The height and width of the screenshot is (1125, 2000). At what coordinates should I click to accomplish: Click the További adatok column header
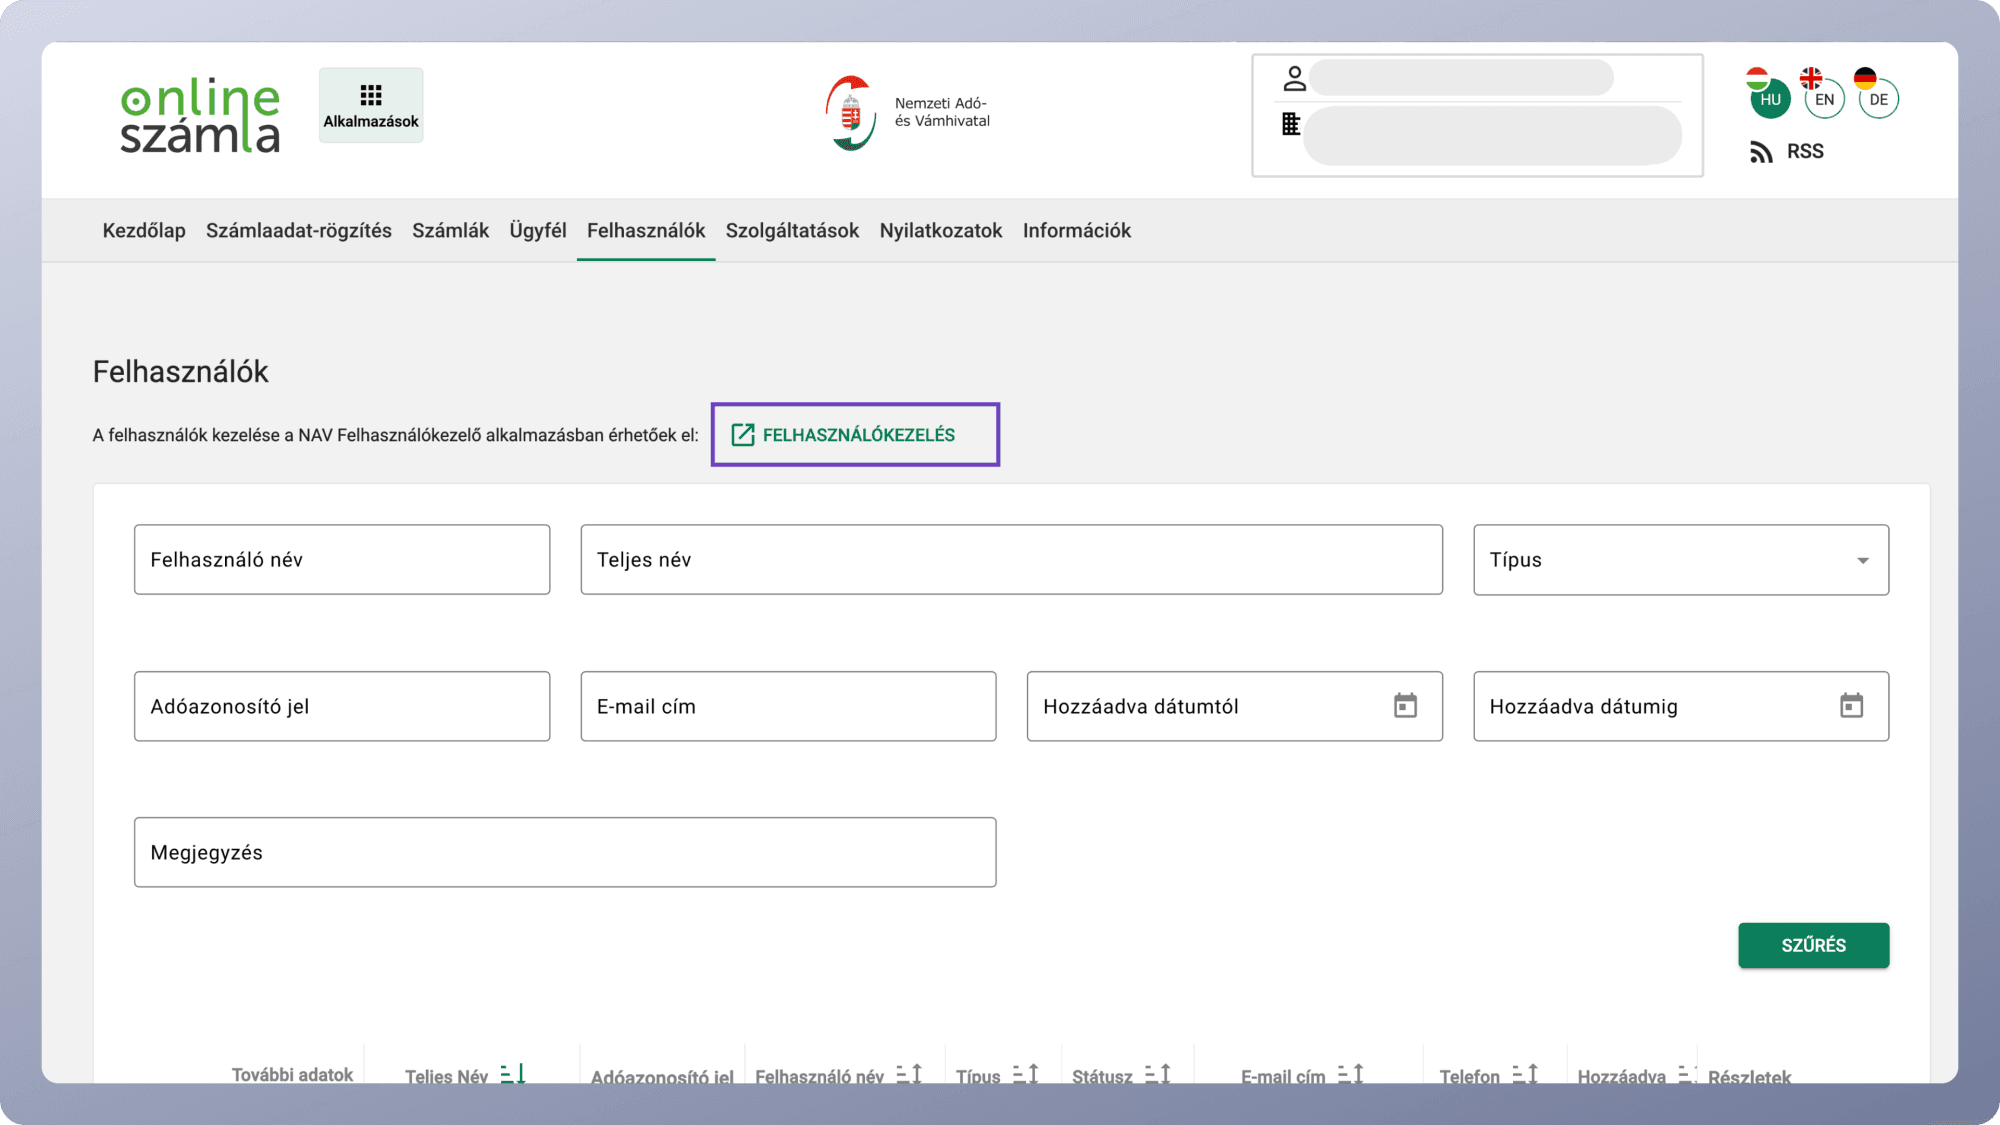(x=292, y=1075)
